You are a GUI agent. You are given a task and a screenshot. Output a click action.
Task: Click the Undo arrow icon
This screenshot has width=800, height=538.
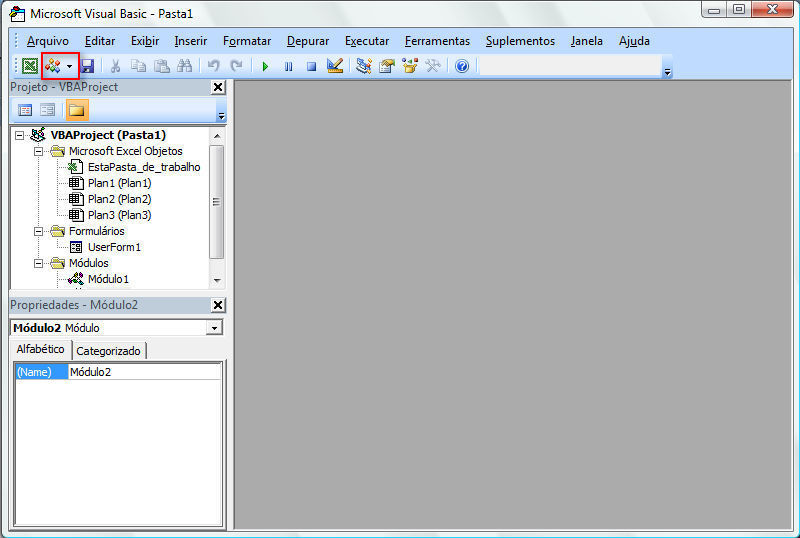click(214, 66)
